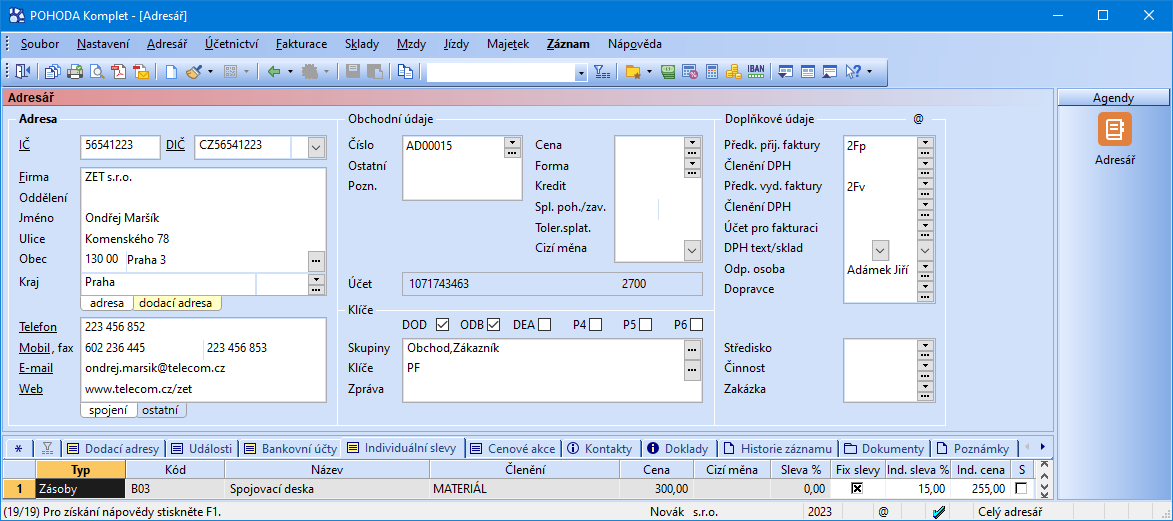Viewport: 1173px width, 521px height.
Task: Export to PDF toolbar icon
Action: (x=119, y=72)
